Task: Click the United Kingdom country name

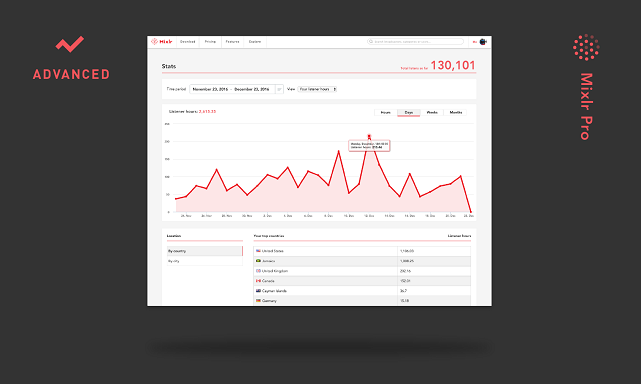Action: pos(275,271)
